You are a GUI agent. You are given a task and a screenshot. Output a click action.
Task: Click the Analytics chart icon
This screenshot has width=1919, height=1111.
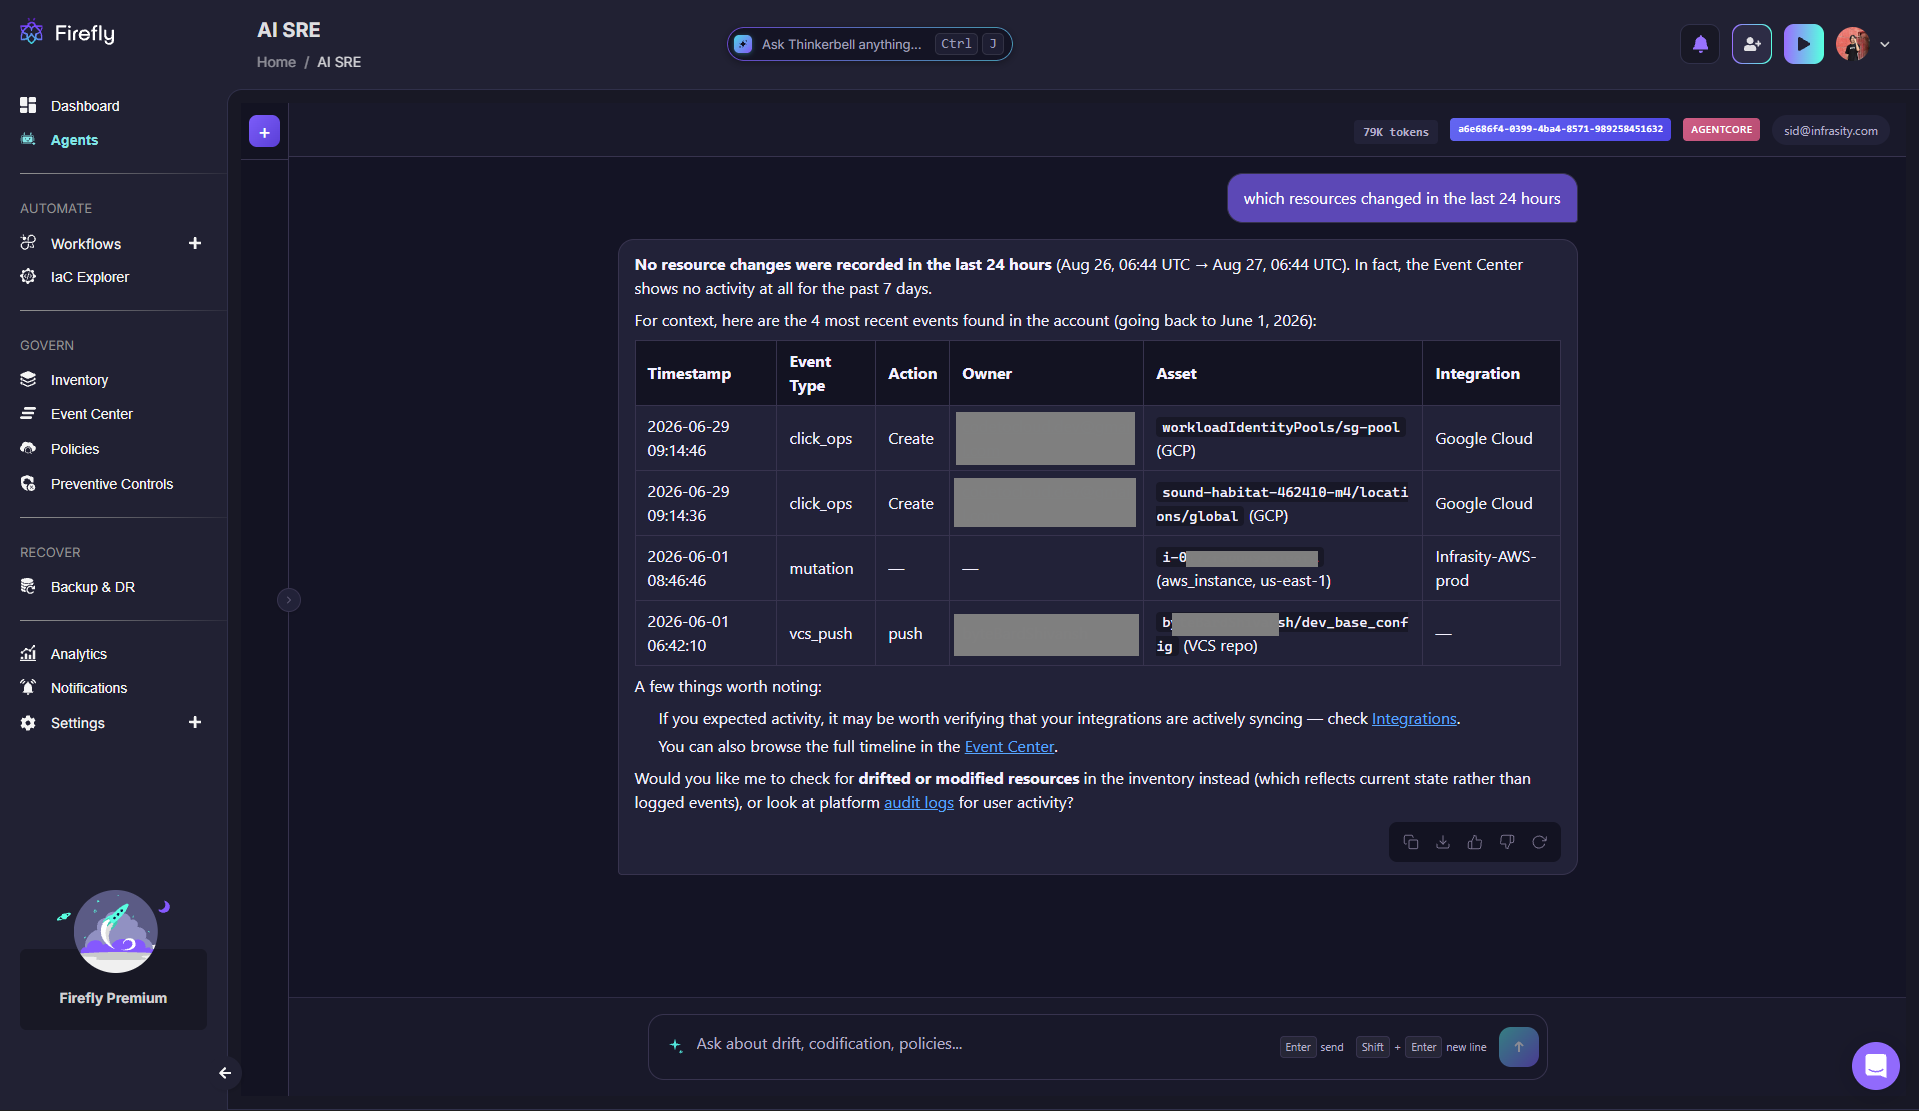tap(28, 653)
